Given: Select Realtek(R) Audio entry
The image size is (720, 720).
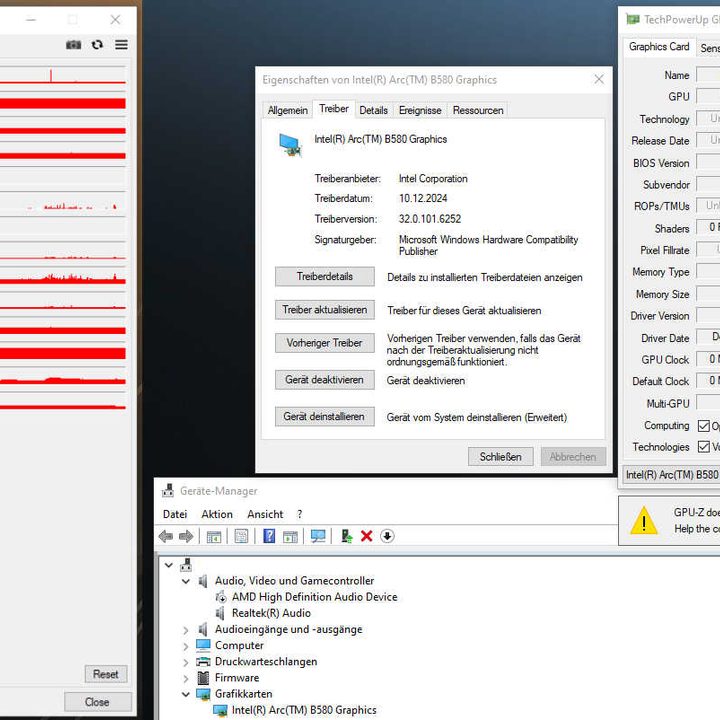Looking at the screenshot, I should pyautogui.click(x=271, y=613).
